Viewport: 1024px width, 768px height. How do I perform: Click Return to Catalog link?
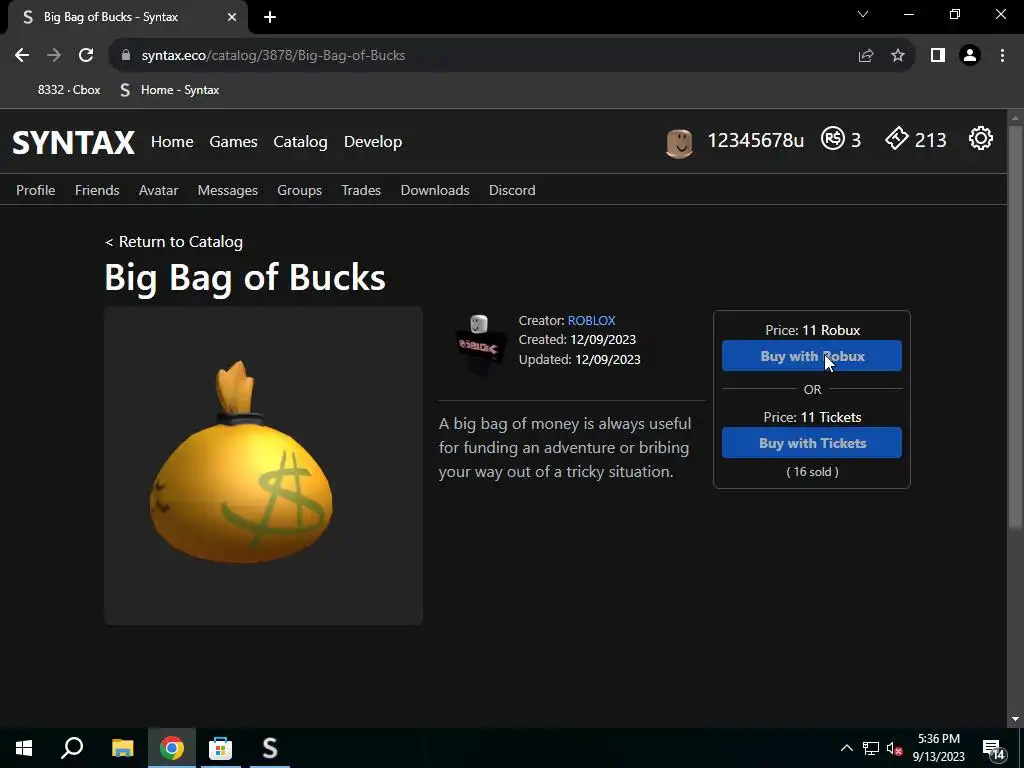(x=174, y=242)
